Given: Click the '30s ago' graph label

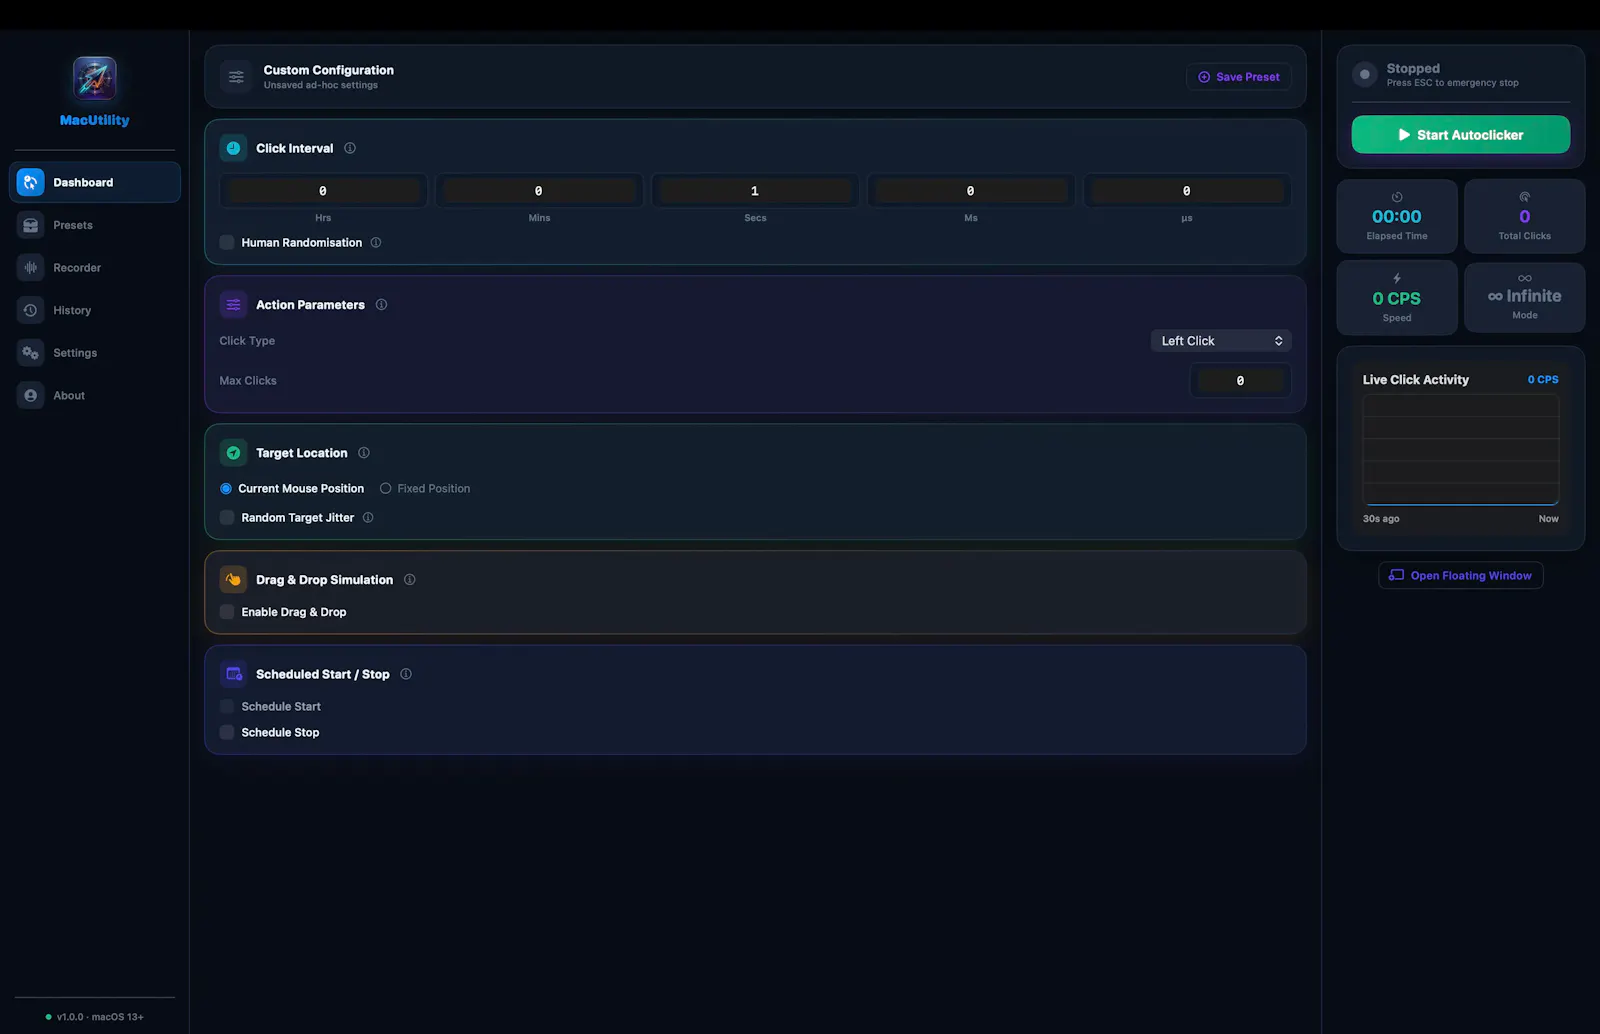Looking at the screenshot, I should click(x=1381, y=519).
